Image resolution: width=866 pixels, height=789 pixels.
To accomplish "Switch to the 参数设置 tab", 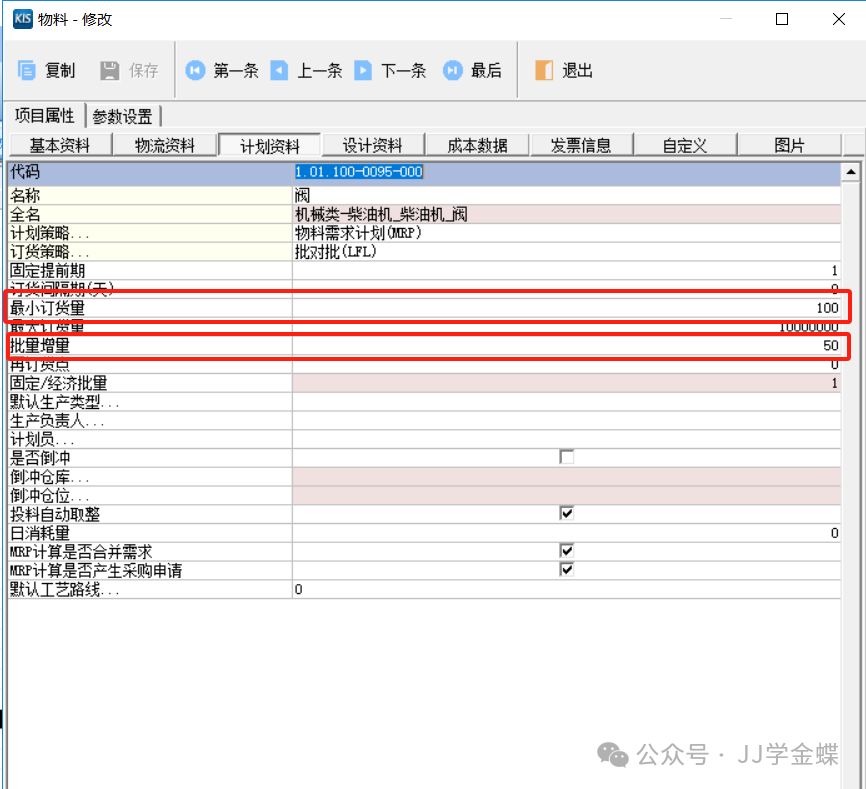I will click(122, 117).
